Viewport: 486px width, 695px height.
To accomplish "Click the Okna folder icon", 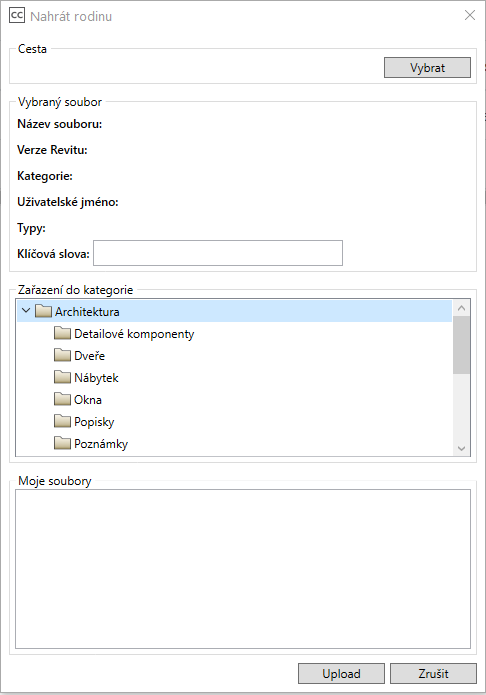I will (63, 399).
